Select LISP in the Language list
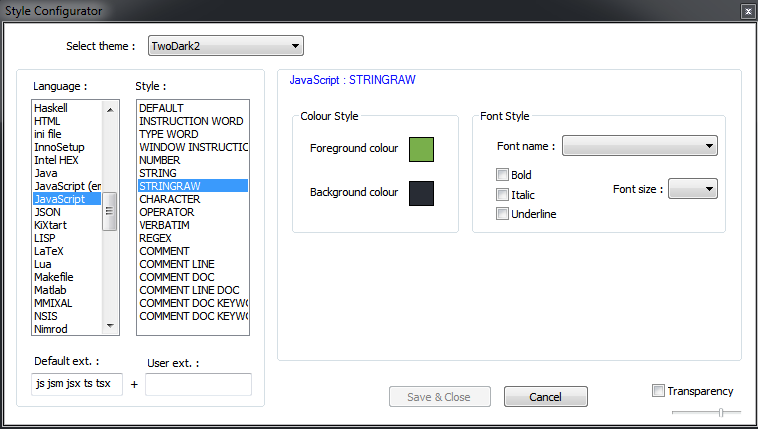 (67, 238)
